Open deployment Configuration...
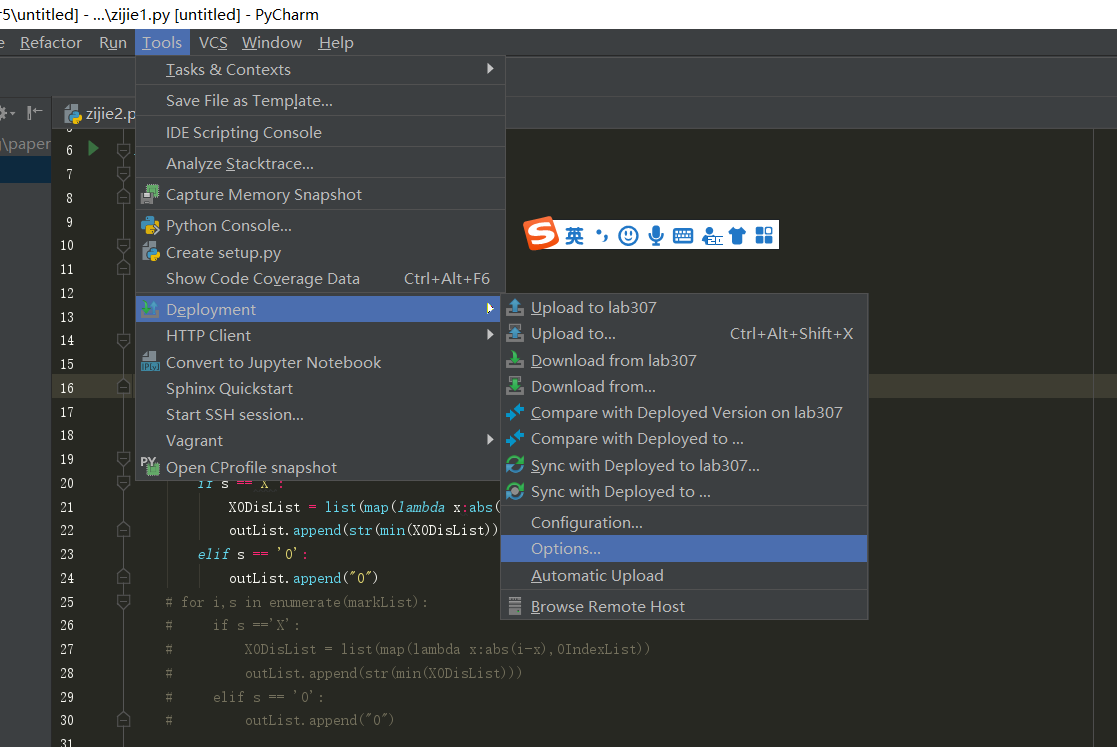The image size is (1117, 747). point(684,522)
